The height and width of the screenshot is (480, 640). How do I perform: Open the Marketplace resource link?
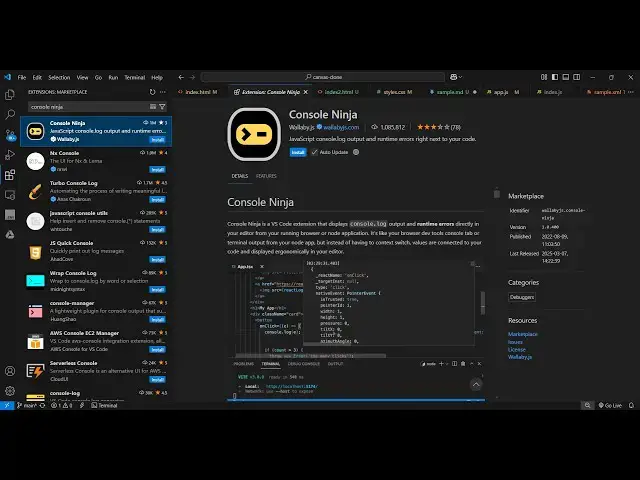(522, 334)
